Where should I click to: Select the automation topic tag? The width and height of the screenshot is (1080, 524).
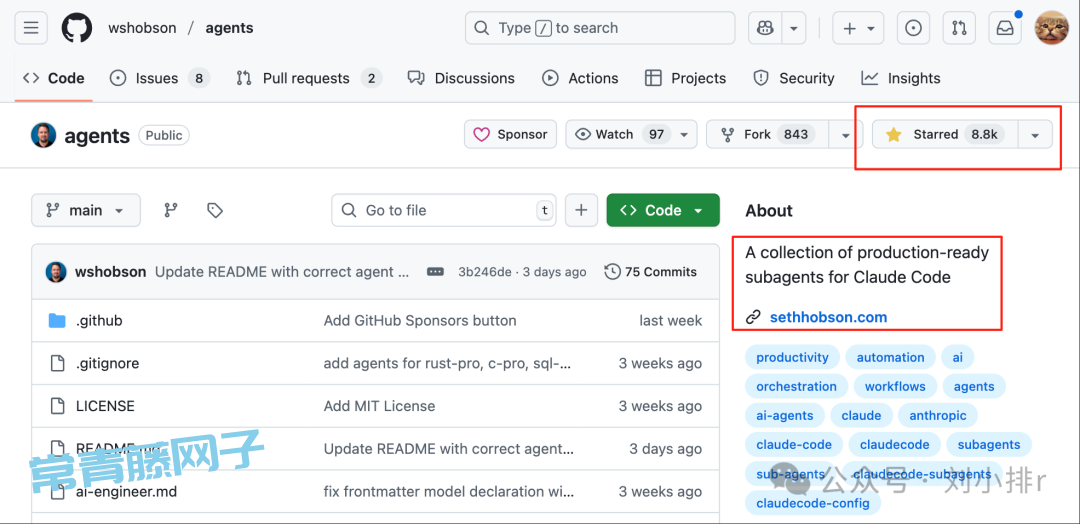[x=891, y=357]
